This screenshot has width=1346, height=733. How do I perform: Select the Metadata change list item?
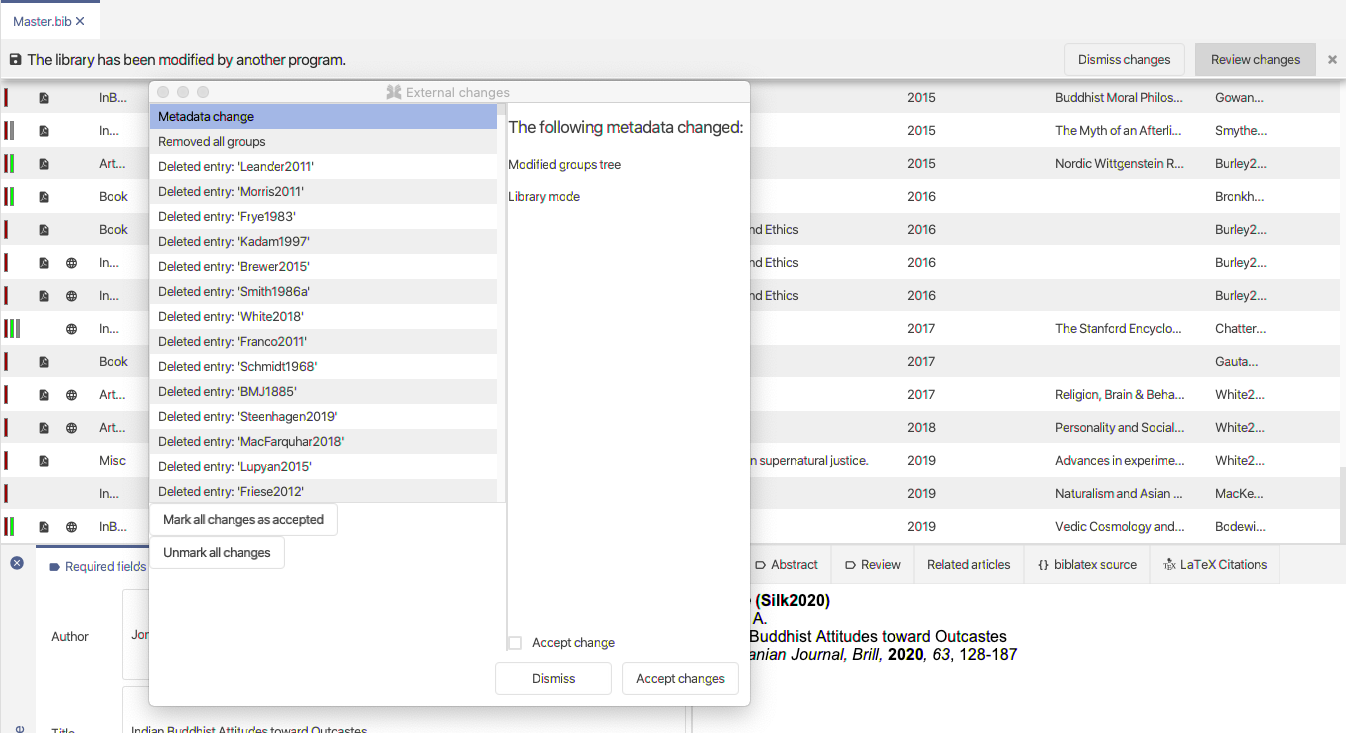[x=323, y=117]
